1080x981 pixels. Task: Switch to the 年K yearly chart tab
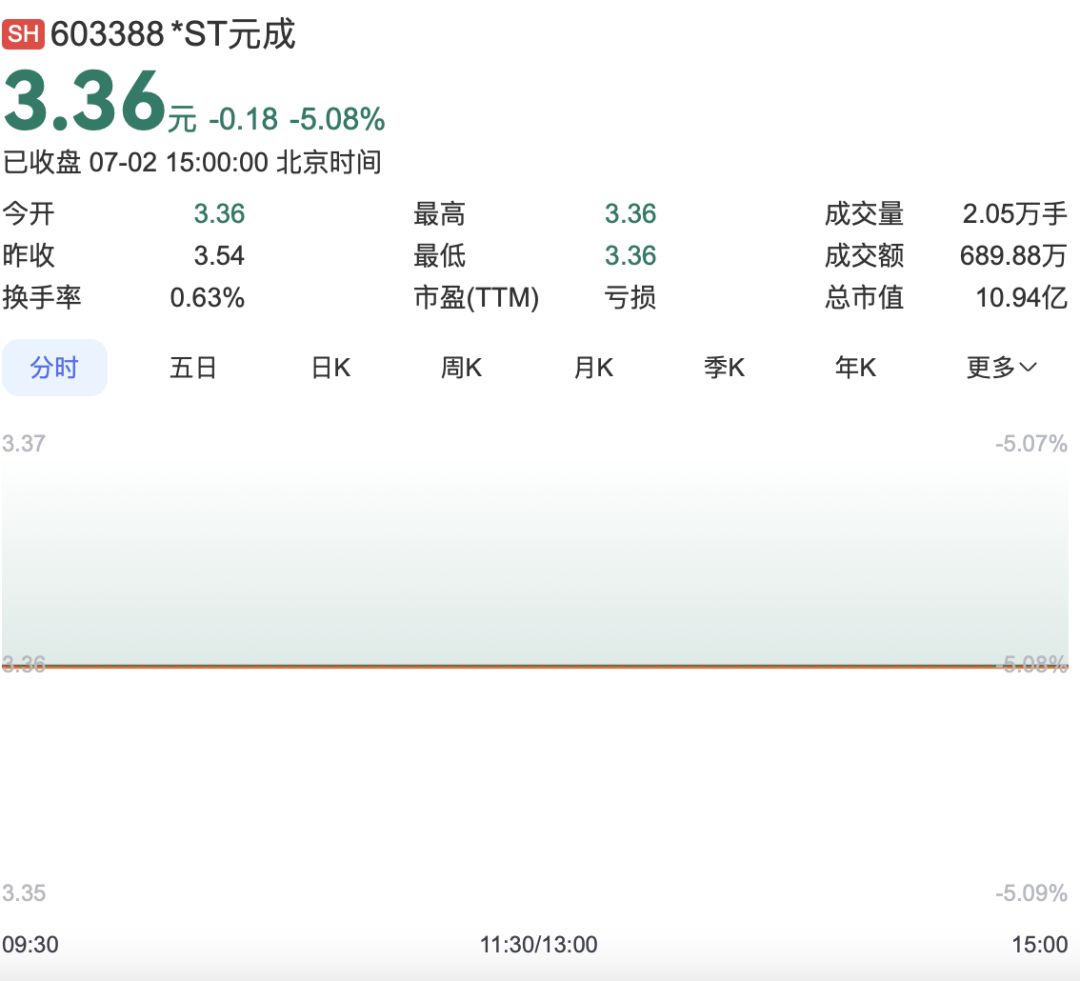coord(856,368)
